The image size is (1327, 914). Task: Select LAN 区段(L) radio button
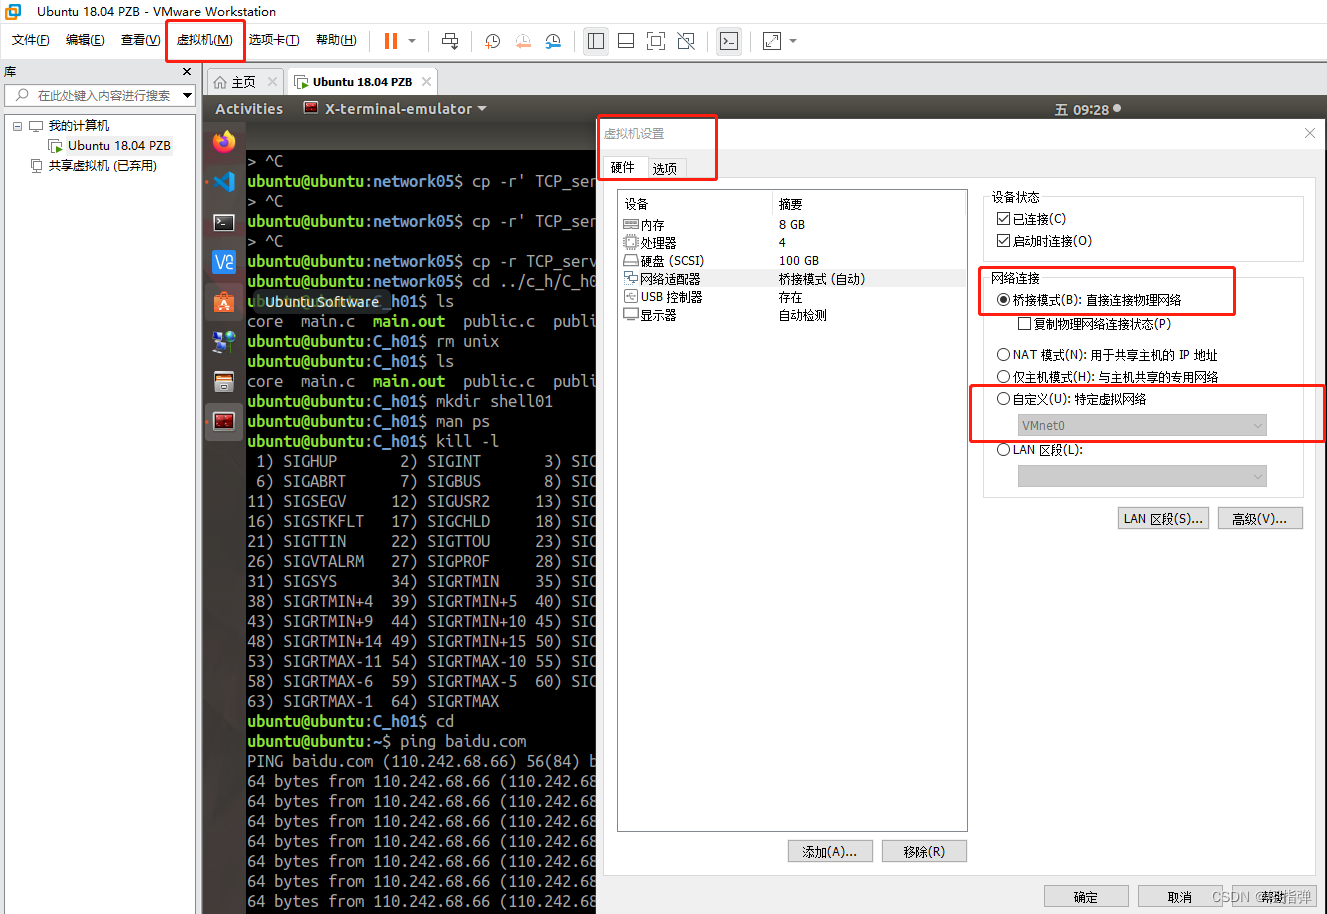[x=1004, y=450]
